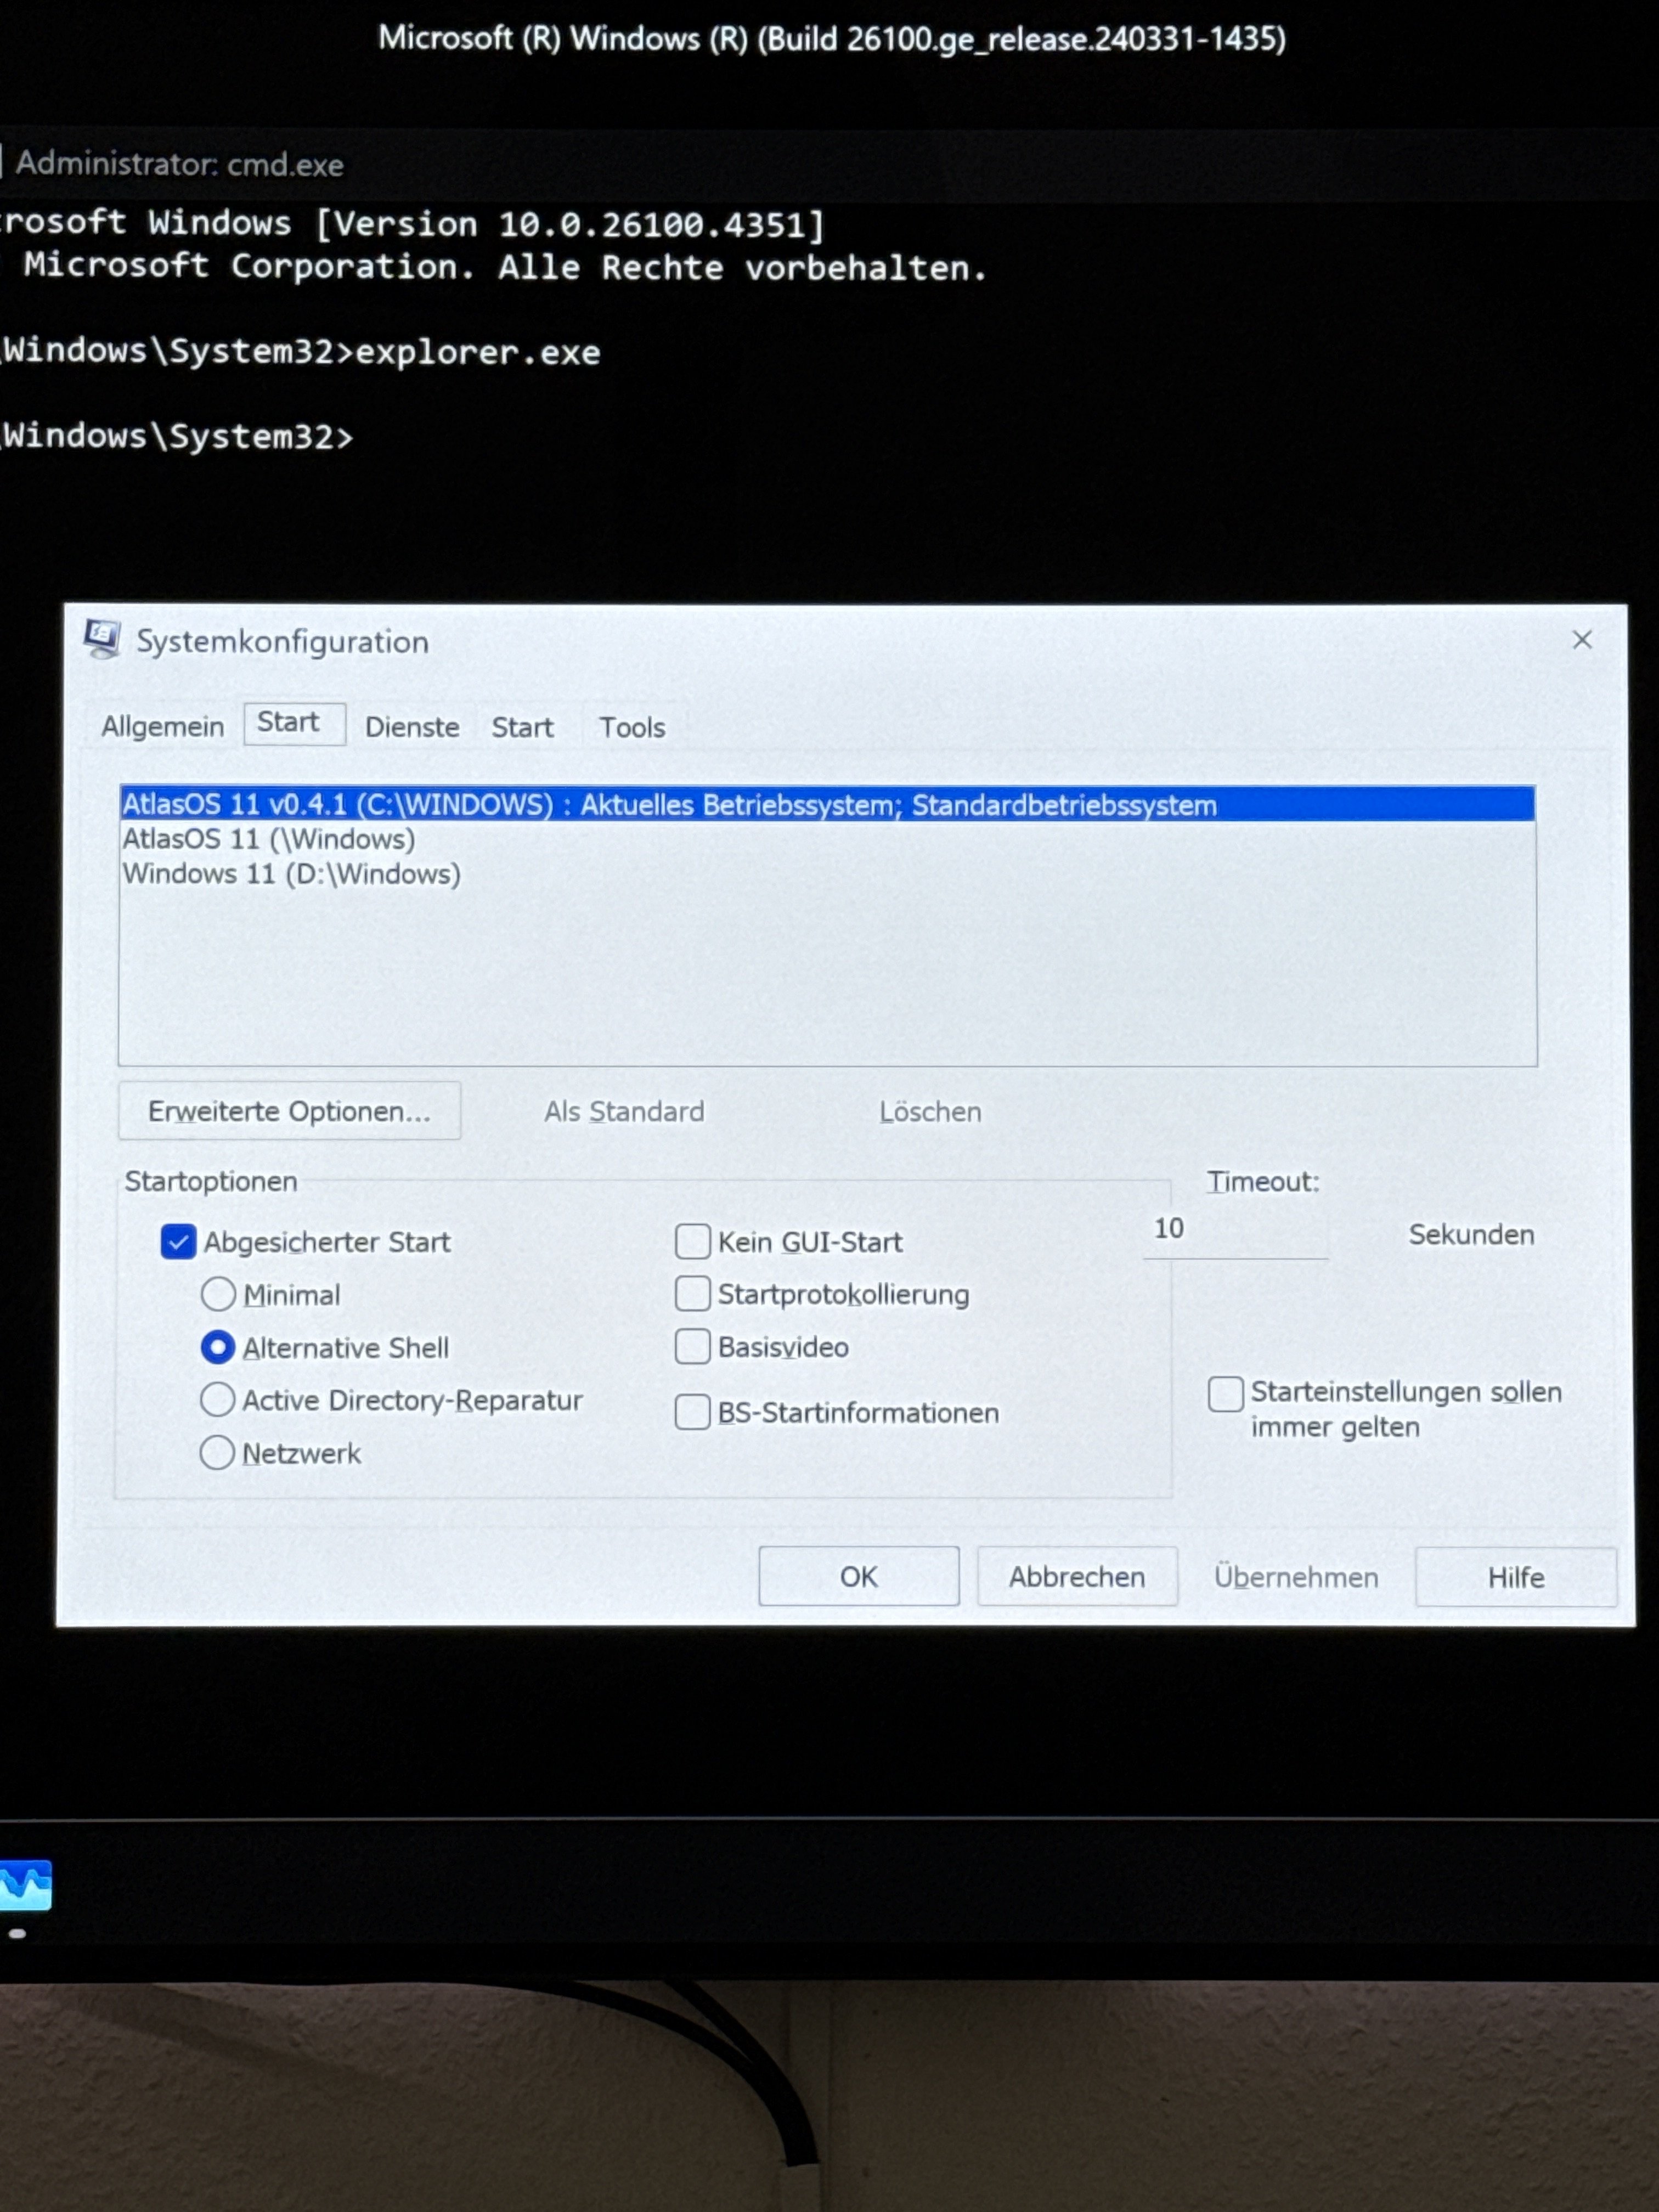Choose the Active Directory-Reparatur option
The width and height of the screenshot is (1659, 2212).
pyautogui.click(x=217, y=1400)
